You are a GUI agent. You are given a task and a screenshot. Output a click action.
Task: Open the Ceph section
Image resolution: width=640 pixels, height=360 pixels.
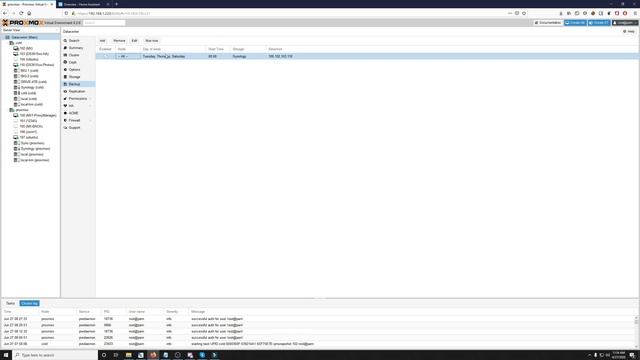coord(72,62)
